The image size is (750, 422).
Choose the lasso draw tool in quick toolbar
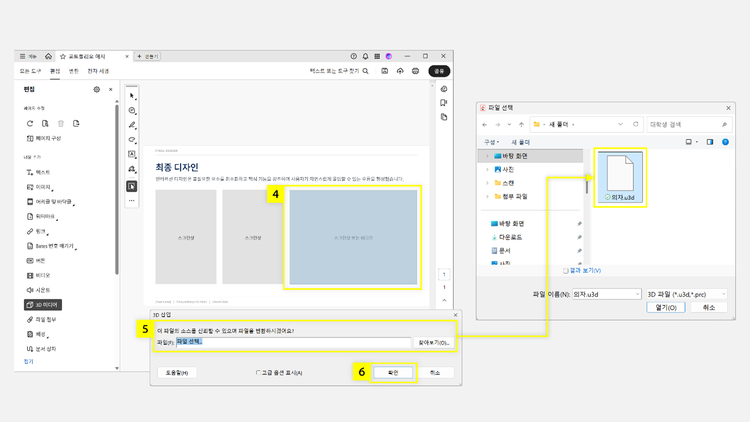(x=132, y=140)
